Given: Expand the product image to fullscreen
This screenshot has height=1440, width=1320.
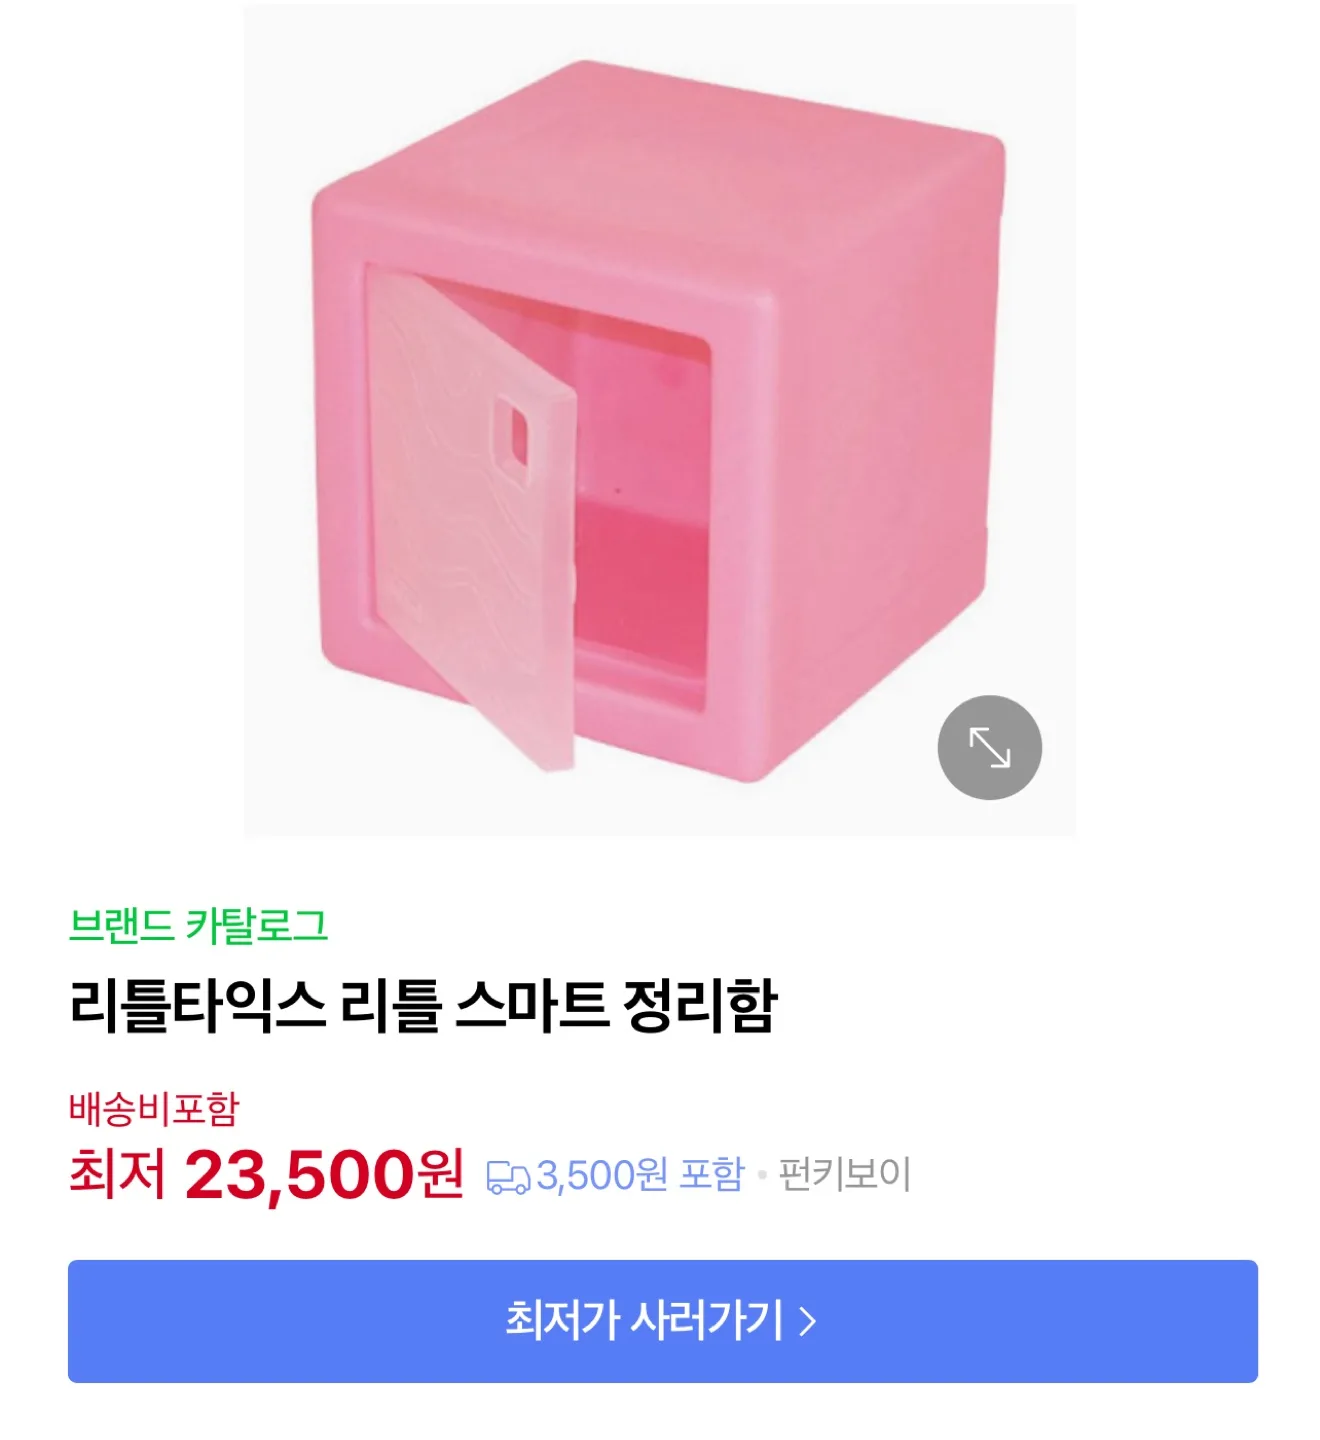Looking at the screenshot, I should [989, 747].
